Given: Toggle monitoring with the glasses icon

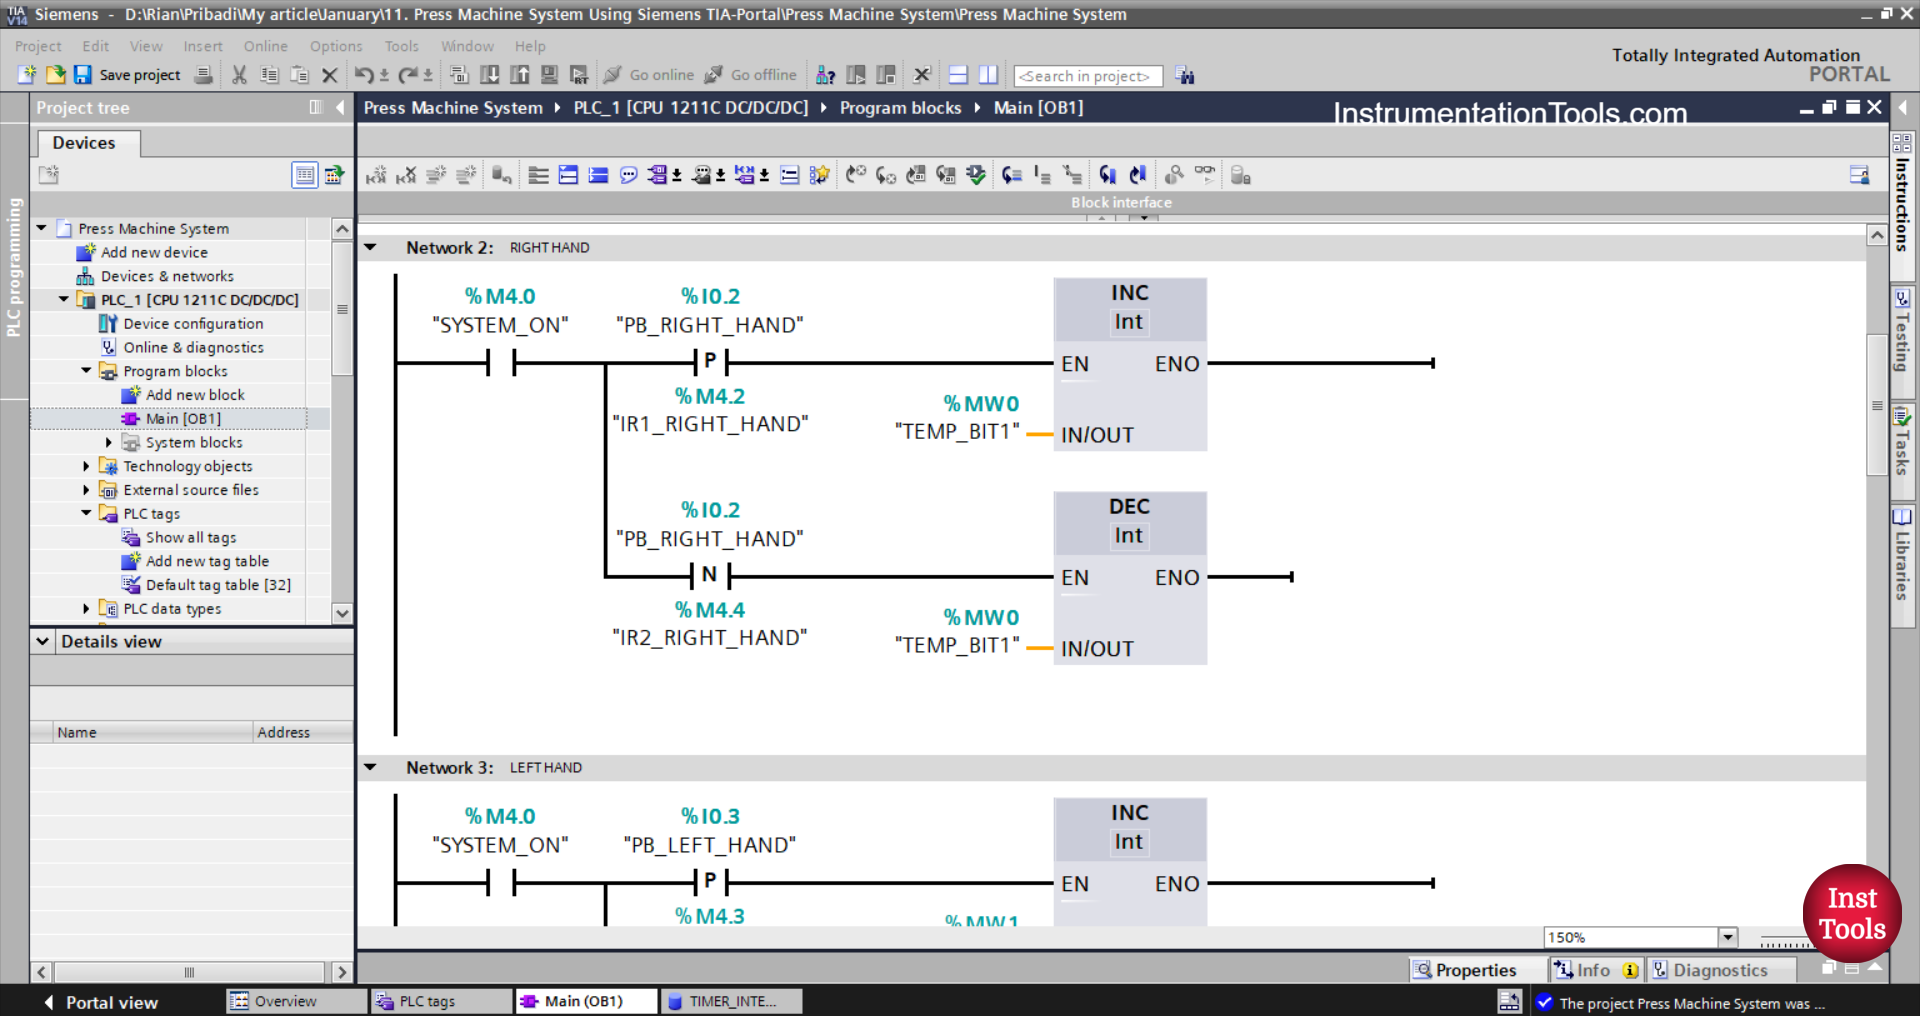Looking at the screenshot, I should pyautogui.click(x=1205, y=175).
